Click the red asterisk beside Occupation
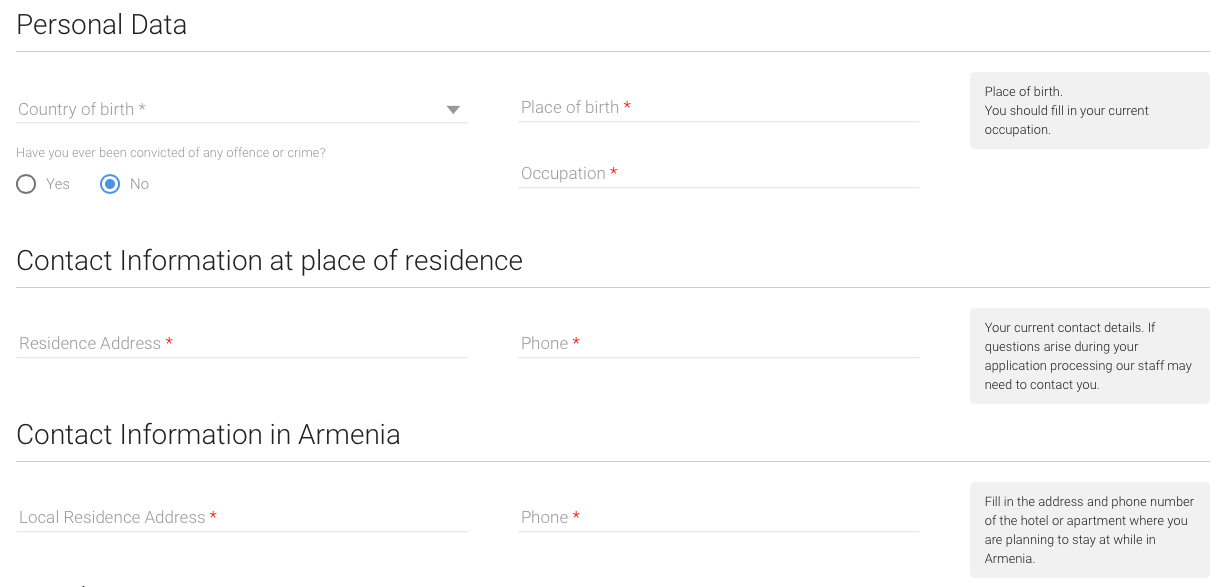Screen dimensions: 1225x587 (x=613, y=173)
